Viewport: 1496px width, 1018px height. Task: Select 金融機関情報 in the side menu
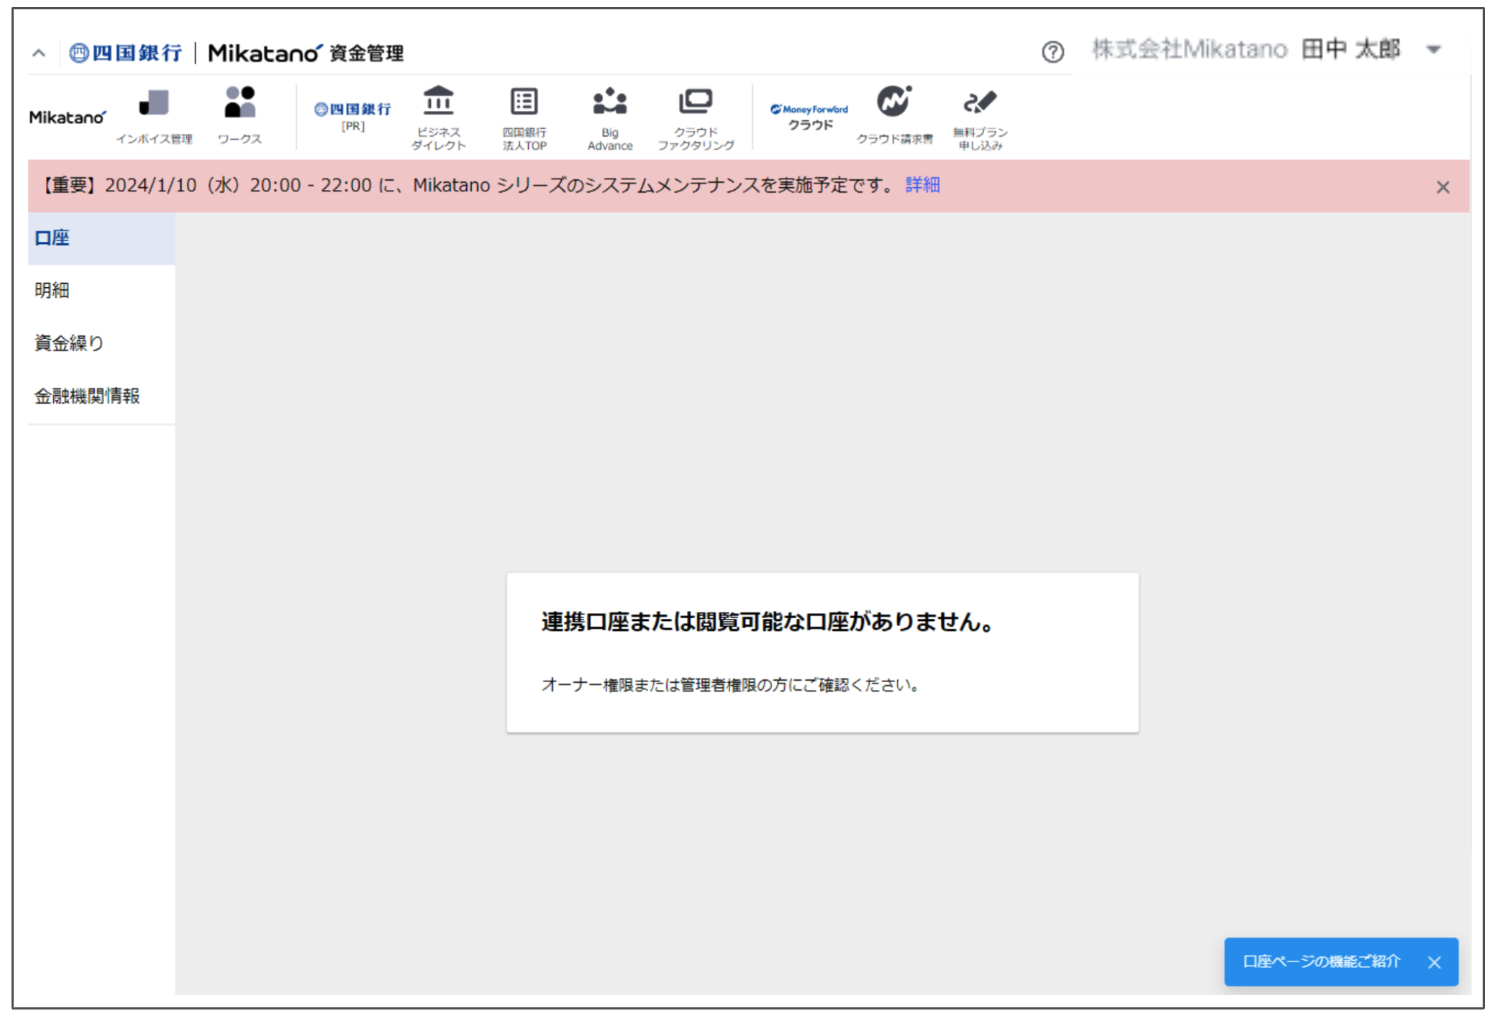[x=101, y=396]
